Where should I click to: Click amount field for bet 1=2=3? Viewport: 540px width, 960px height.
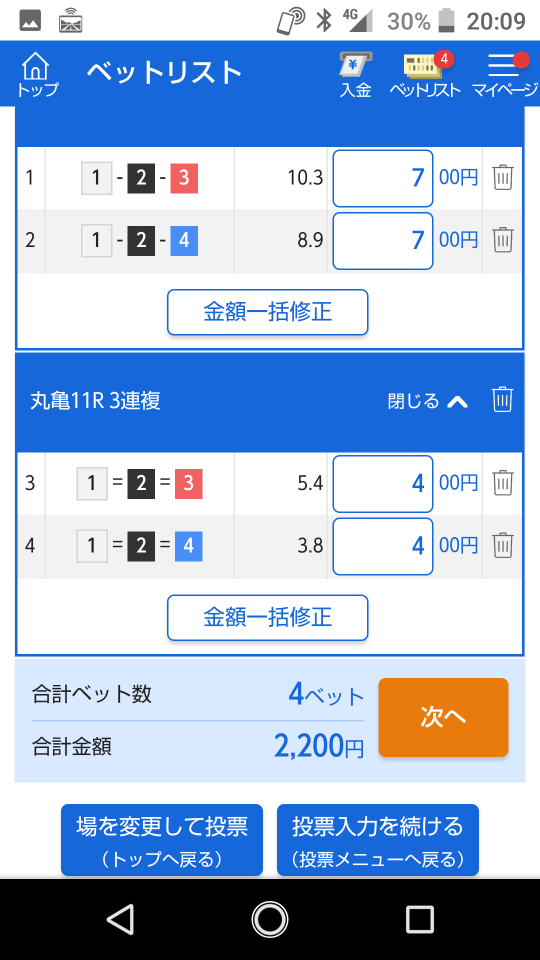(383, 484)
